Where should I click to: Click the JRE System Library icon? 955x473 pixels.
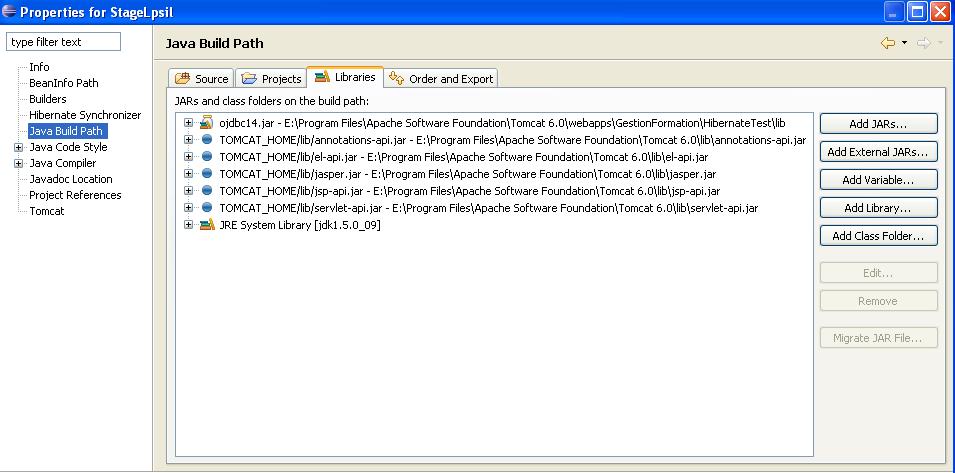tap(207, 225)
